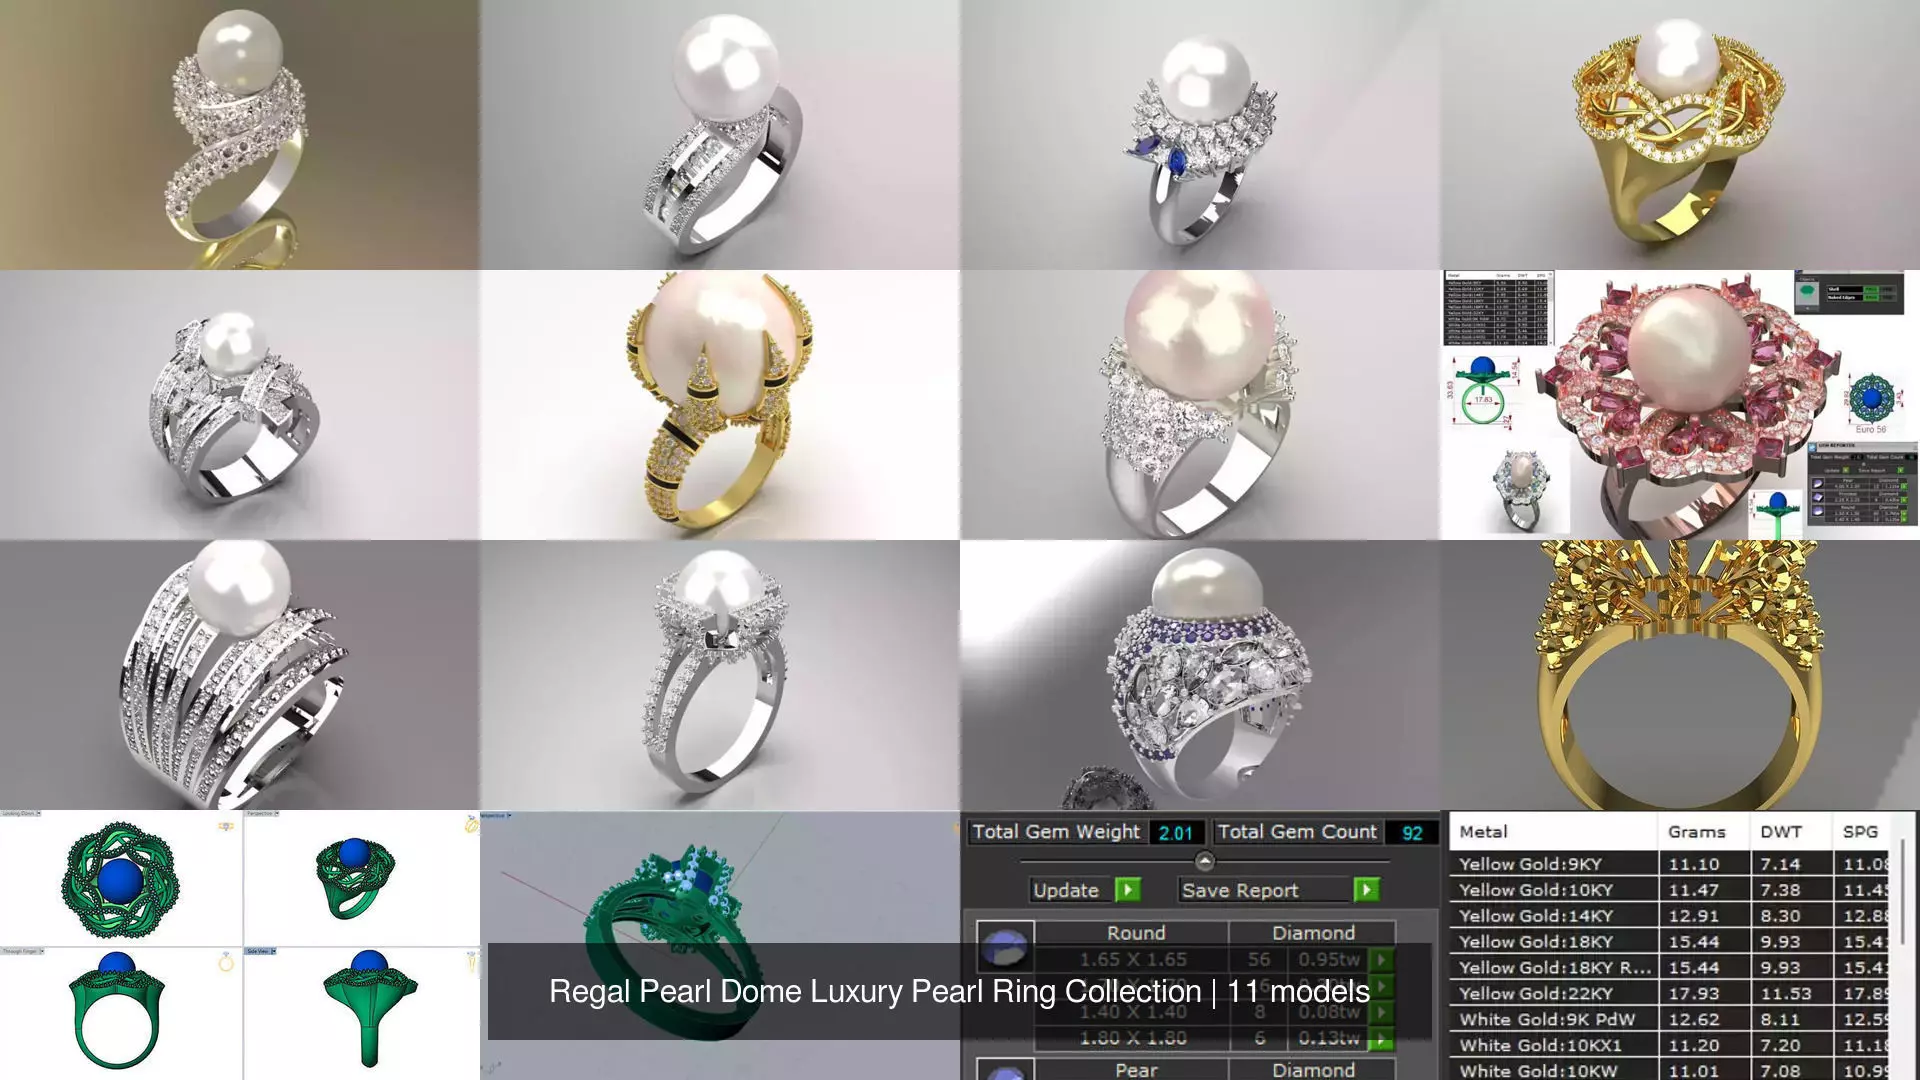1920x1080 pixels.
Task: Click the green arrow beside Update
Action: pos(1128,889)
